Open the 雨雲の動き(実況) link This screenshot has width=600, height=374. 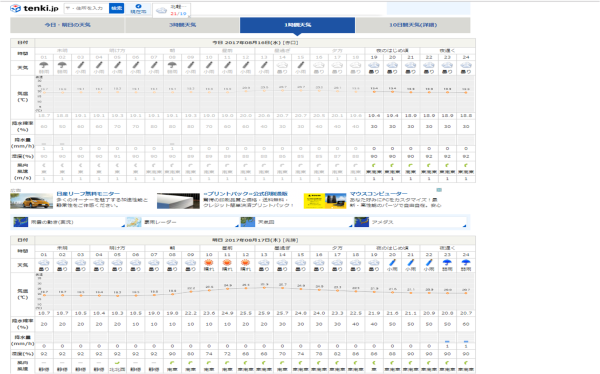click(52, 222)
